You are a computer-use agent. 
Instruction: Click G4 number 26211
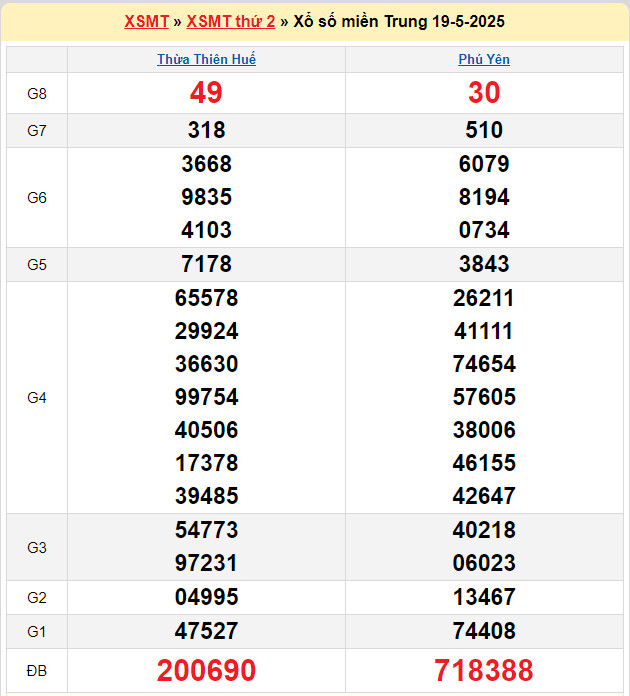484,298
